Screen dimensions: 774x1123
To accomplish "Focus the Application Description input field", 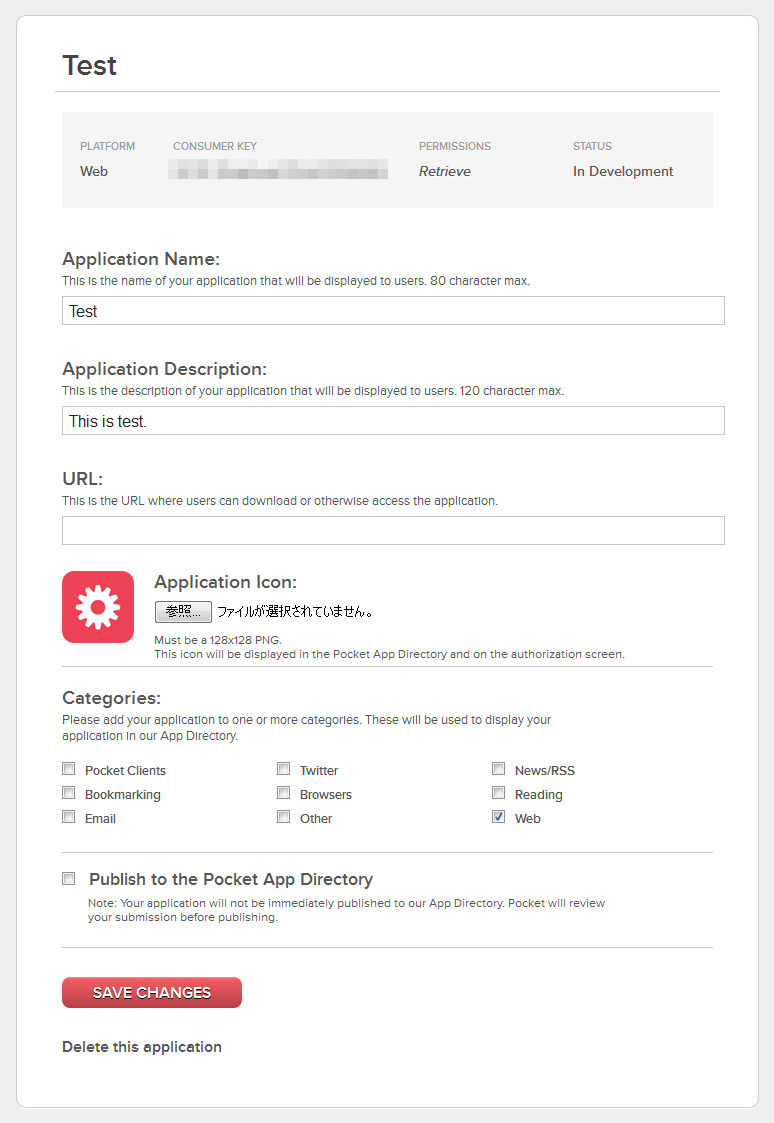I will pos(393,420).
